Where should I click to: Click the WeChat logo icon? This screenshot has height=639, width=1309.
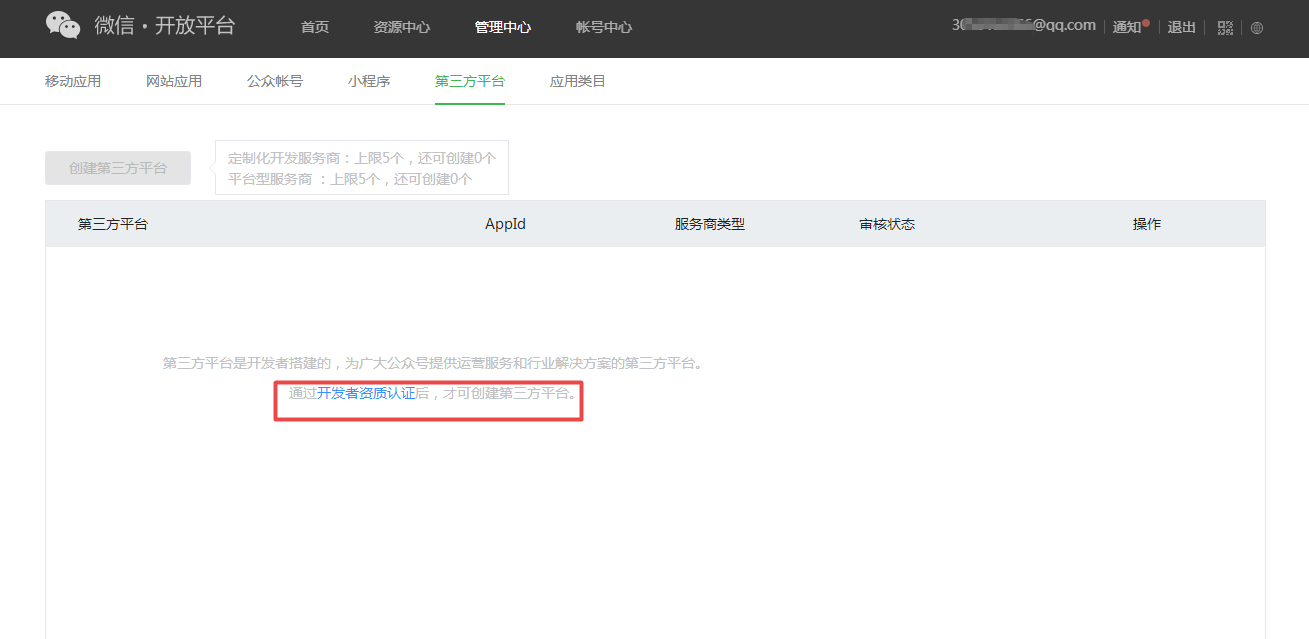pos(63,26)
